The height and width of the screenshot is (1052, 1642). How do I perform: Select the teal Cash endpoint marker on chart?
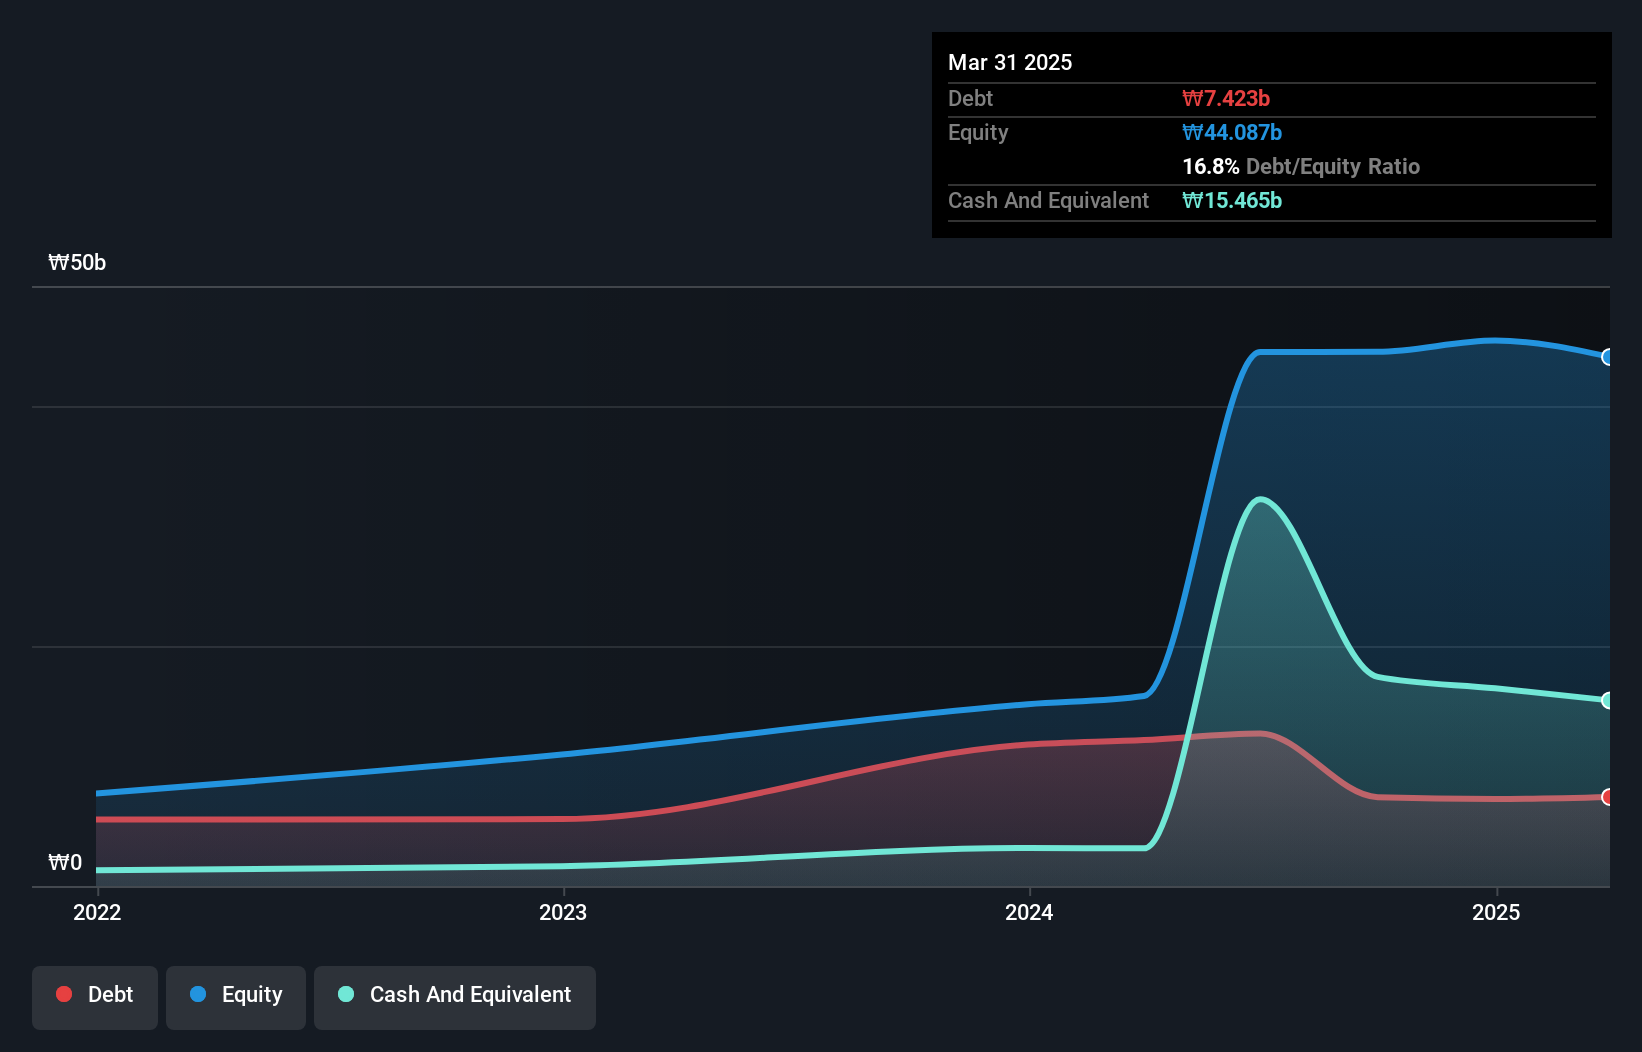1608,700
